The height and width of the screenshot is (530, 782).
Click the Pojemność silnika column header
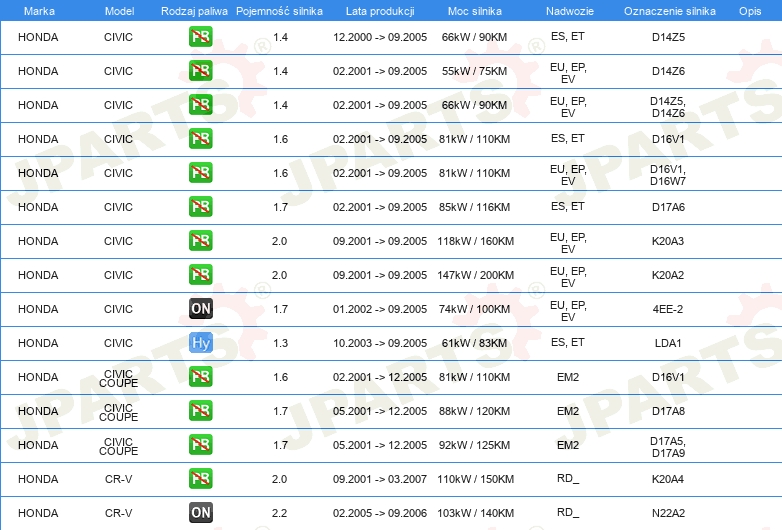279,11
